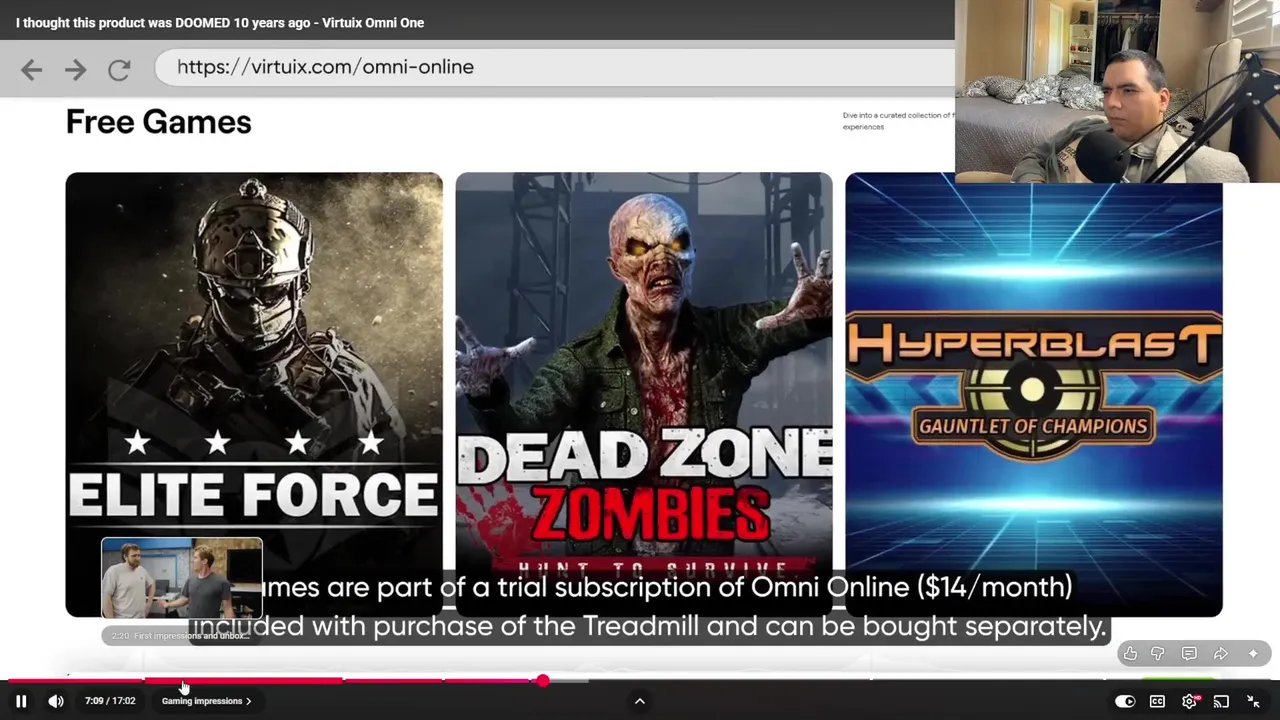Open the Dead Zone Zombies game card
Image resolution: width=1280 pixels, height=720 pixels.
point(644,394)
